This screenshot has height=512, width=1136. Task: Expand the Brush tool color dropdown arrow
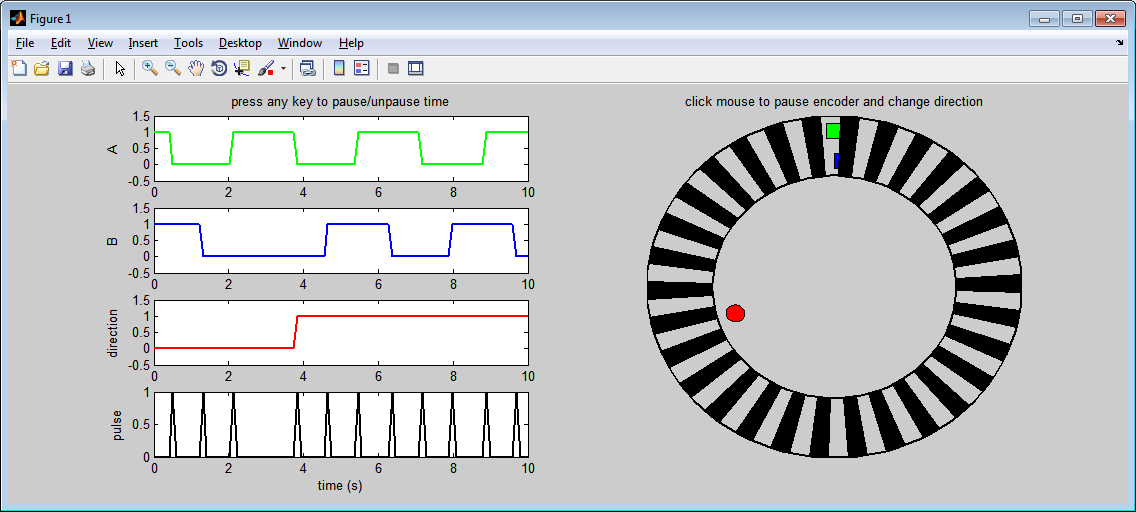click(283, 69)
